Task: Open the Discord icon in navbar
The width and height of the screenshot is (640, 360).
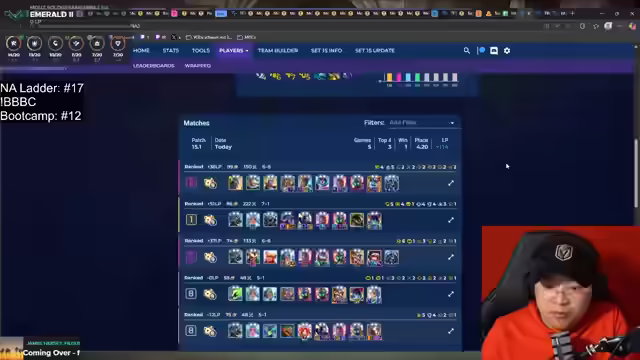Action: 494,51
